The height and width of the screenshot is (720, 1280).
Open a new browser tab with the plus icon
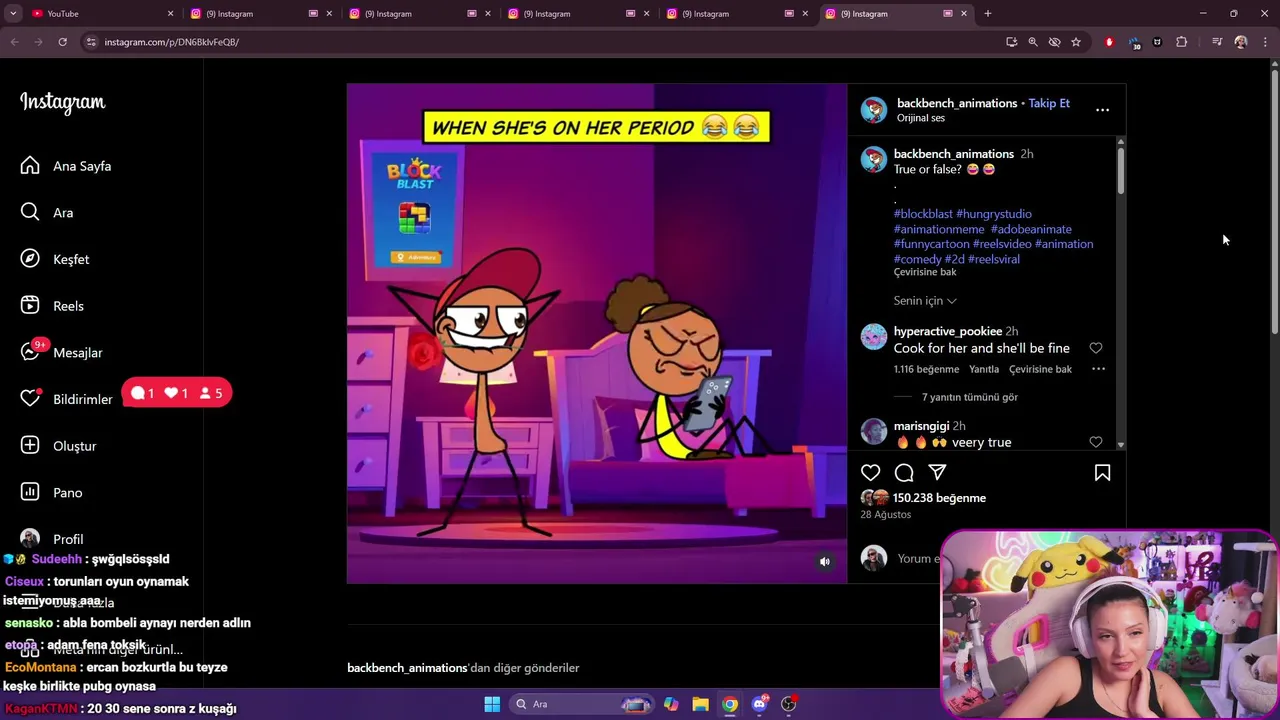click(x=988, y=14)
